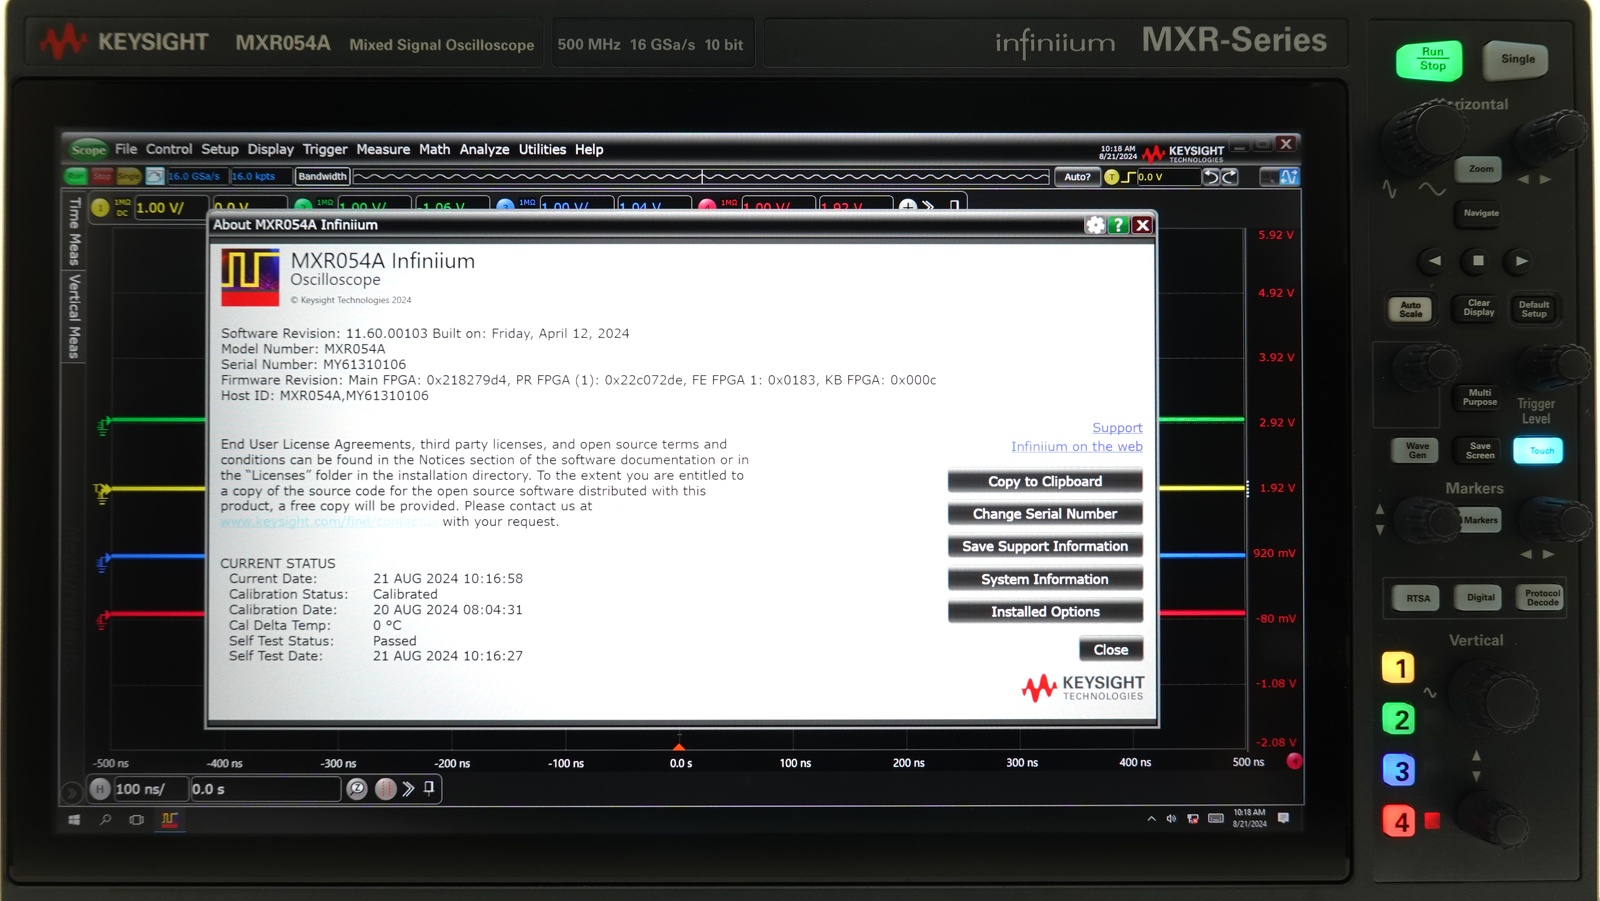This screenshot has height=901, width=1600.
Task: Click the red circular icon in horizontal bar
Action: coord(385,789)
